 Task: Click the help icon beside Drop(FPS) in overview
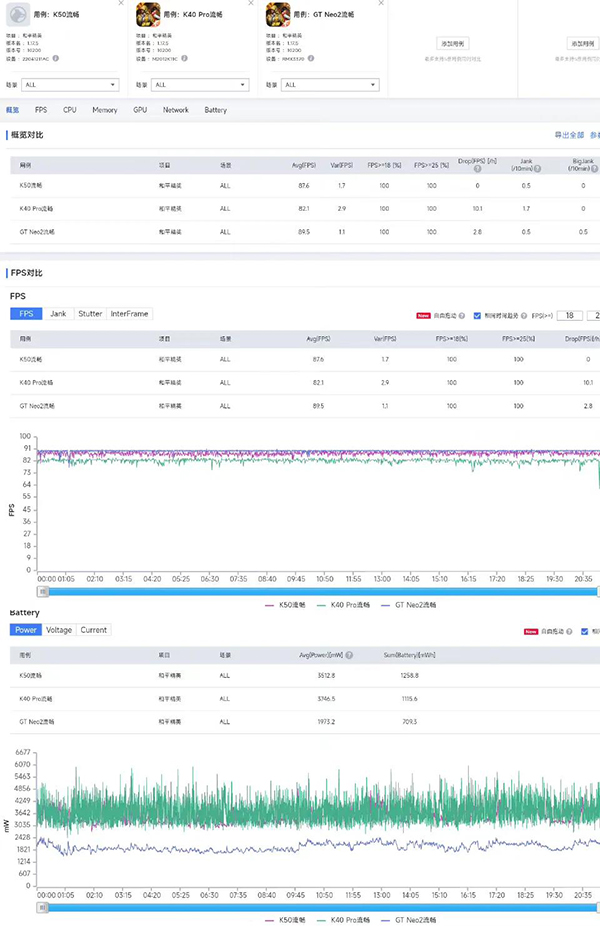(477, 168)
